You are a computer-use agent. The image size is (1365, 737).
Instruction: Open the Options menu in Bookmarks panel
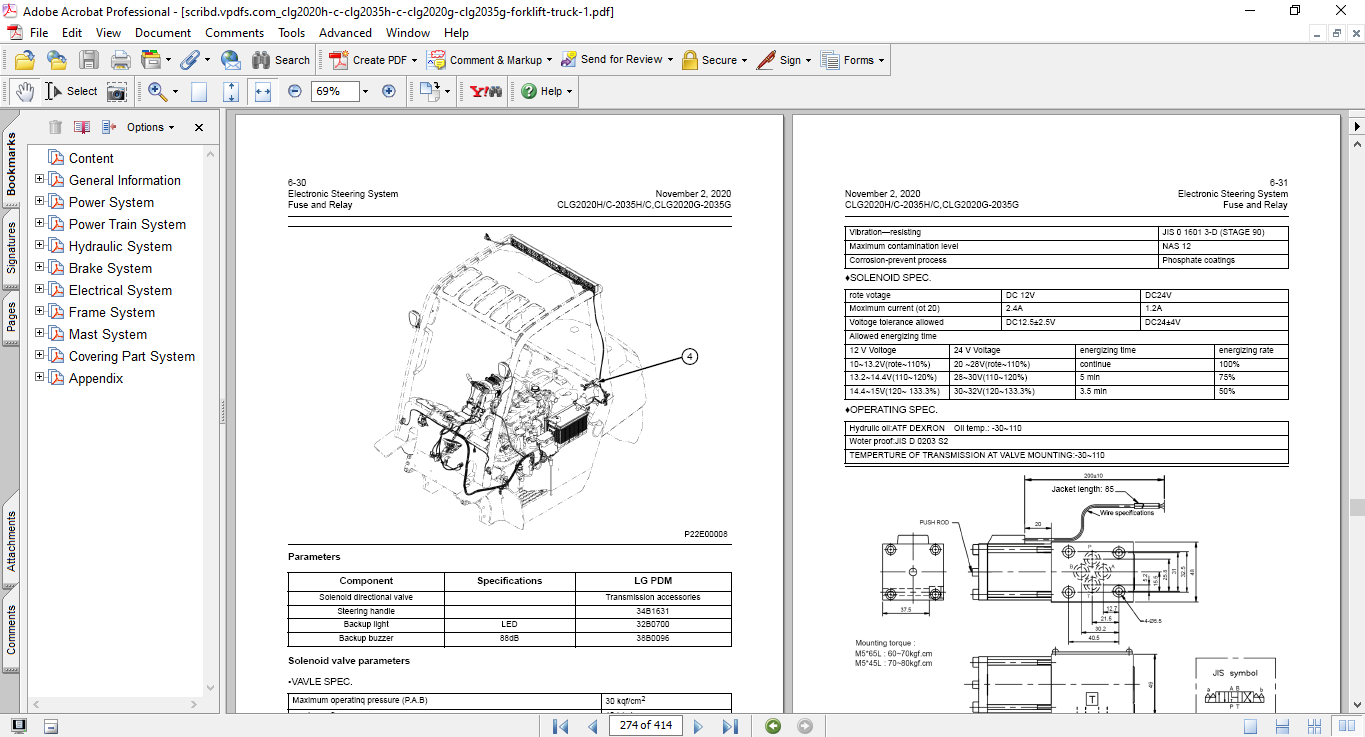click(148, 127)
